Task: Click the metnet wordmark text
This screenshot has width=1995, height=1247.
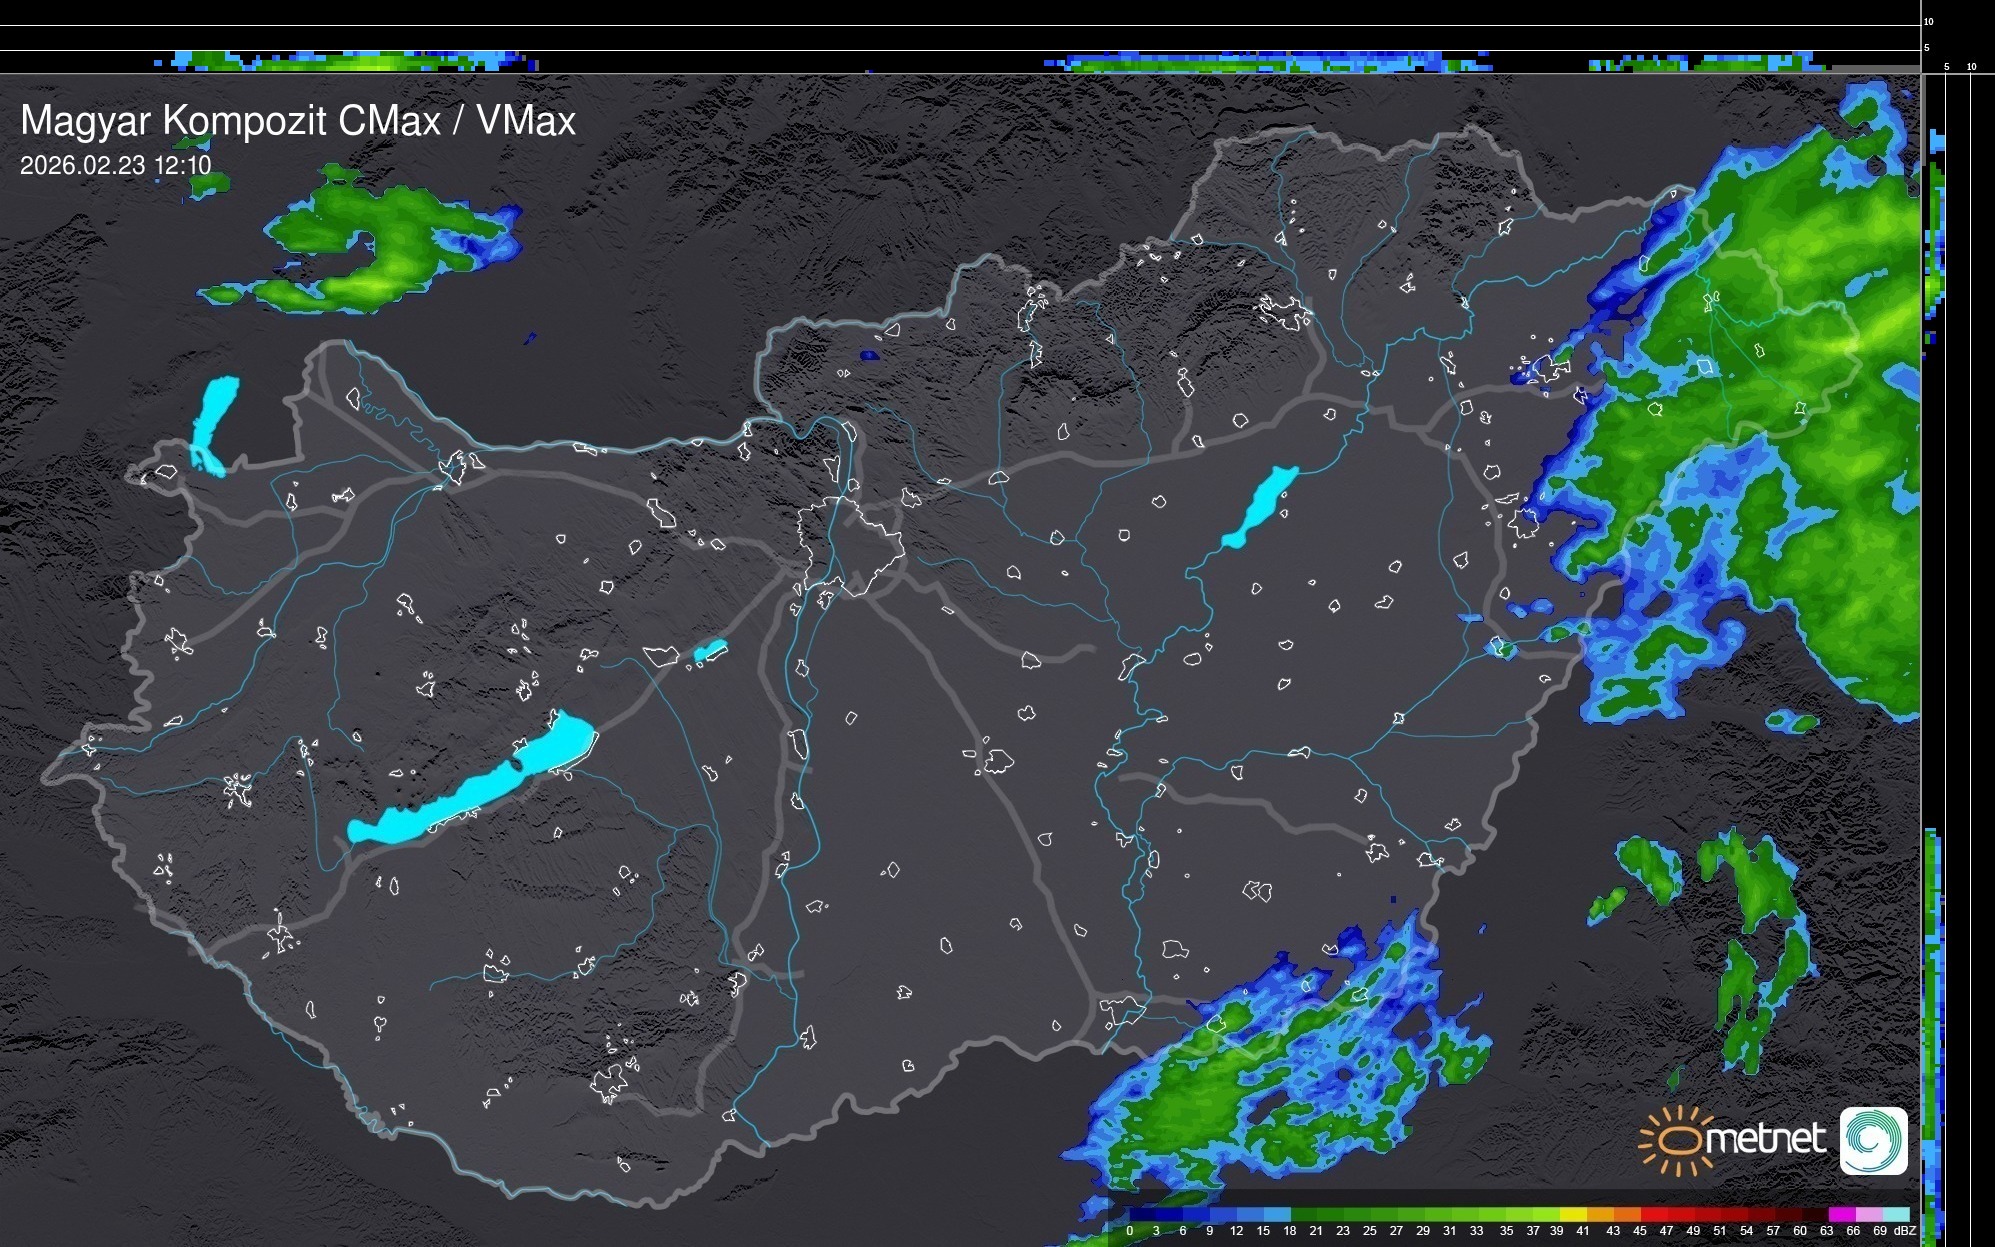Action: pos(1766,1139)
